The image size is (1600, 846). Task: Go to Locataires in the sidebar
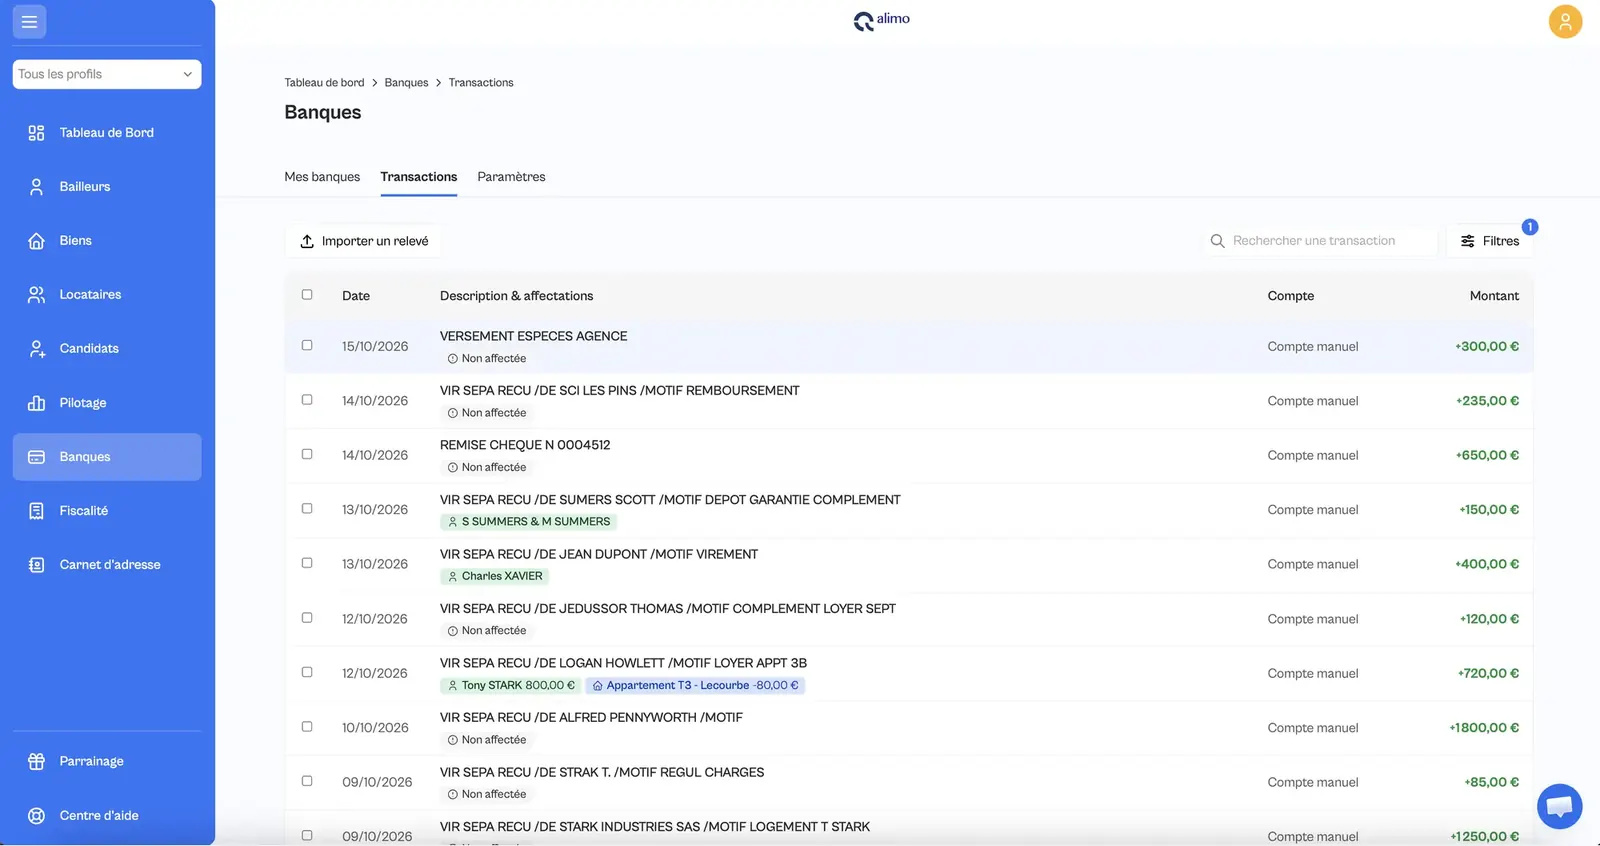click(x=107, y=295)
